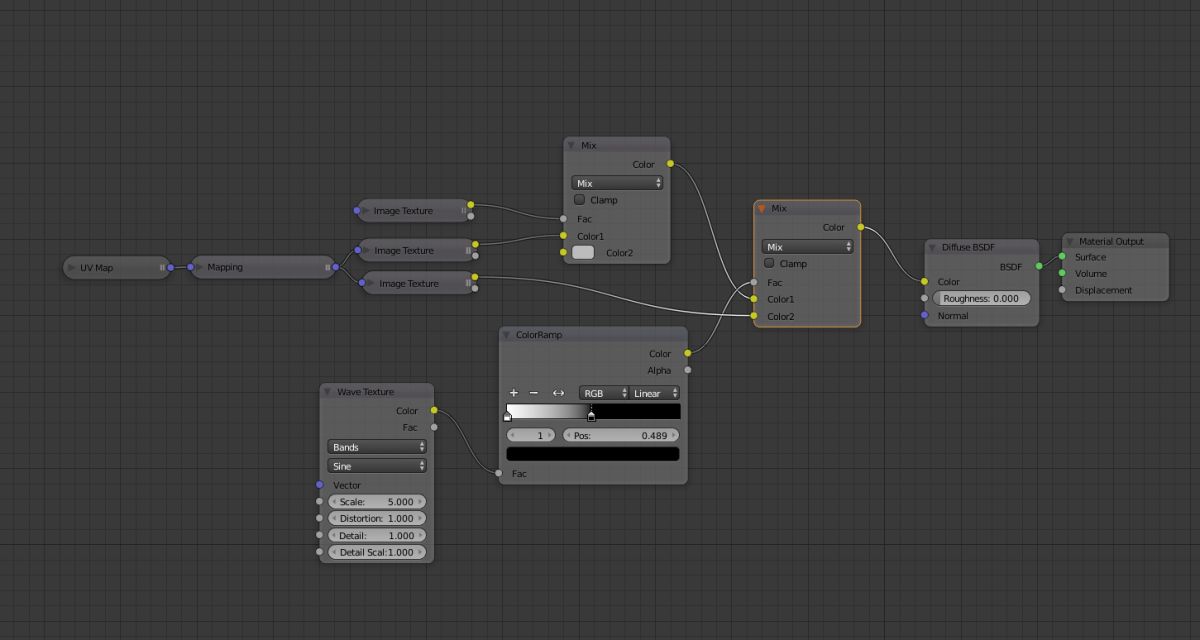Screen dimensions: 1200x640
Task: Click the UV Map node output socket
Action: tap(171, 267)
